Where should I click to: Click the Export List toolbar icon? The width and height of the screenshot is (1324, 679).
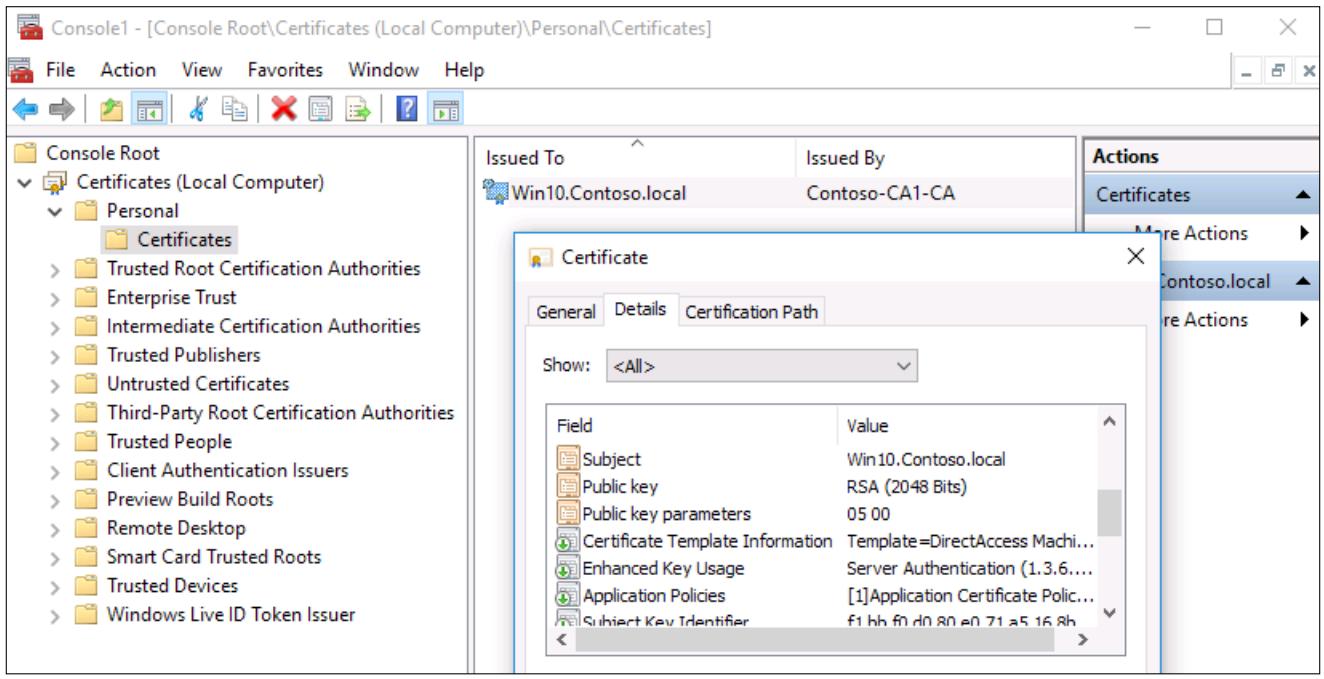tap(358, 109)
